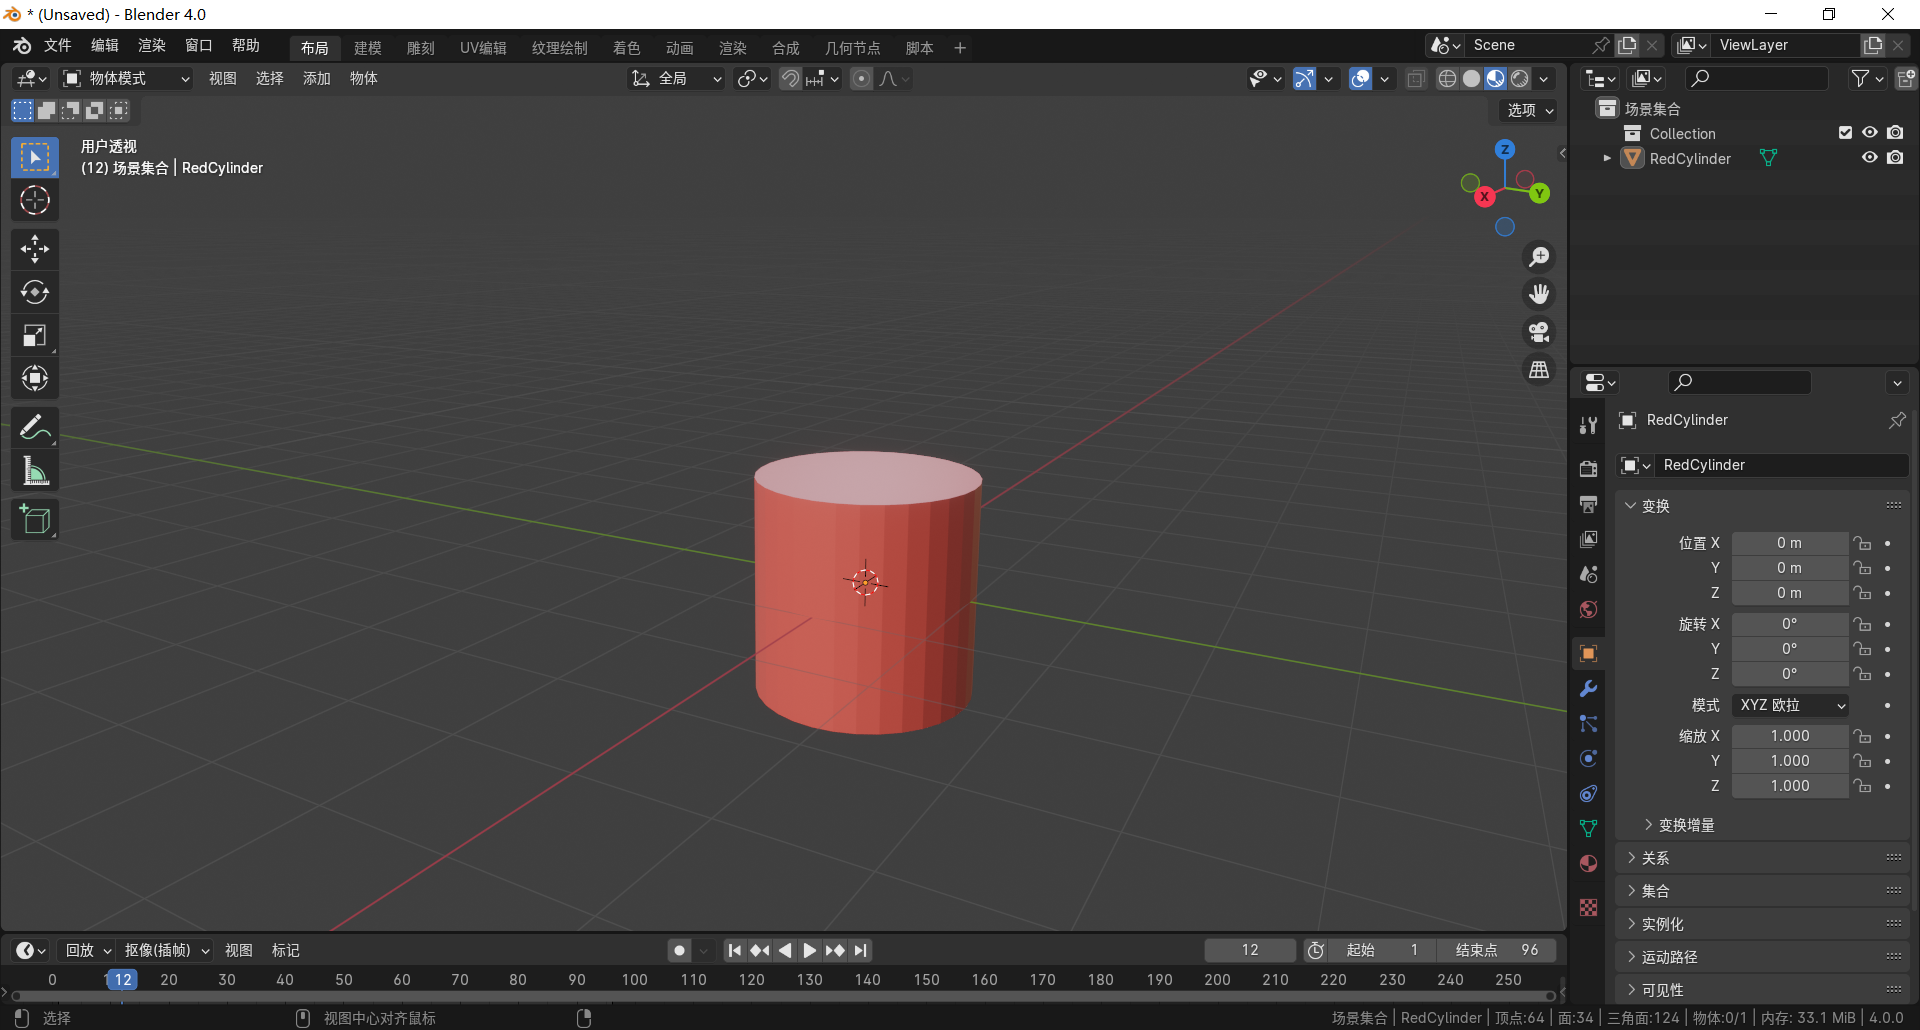
Task: Click frame 12 playhead marker in timeline
Action: [x=122, y=980]
